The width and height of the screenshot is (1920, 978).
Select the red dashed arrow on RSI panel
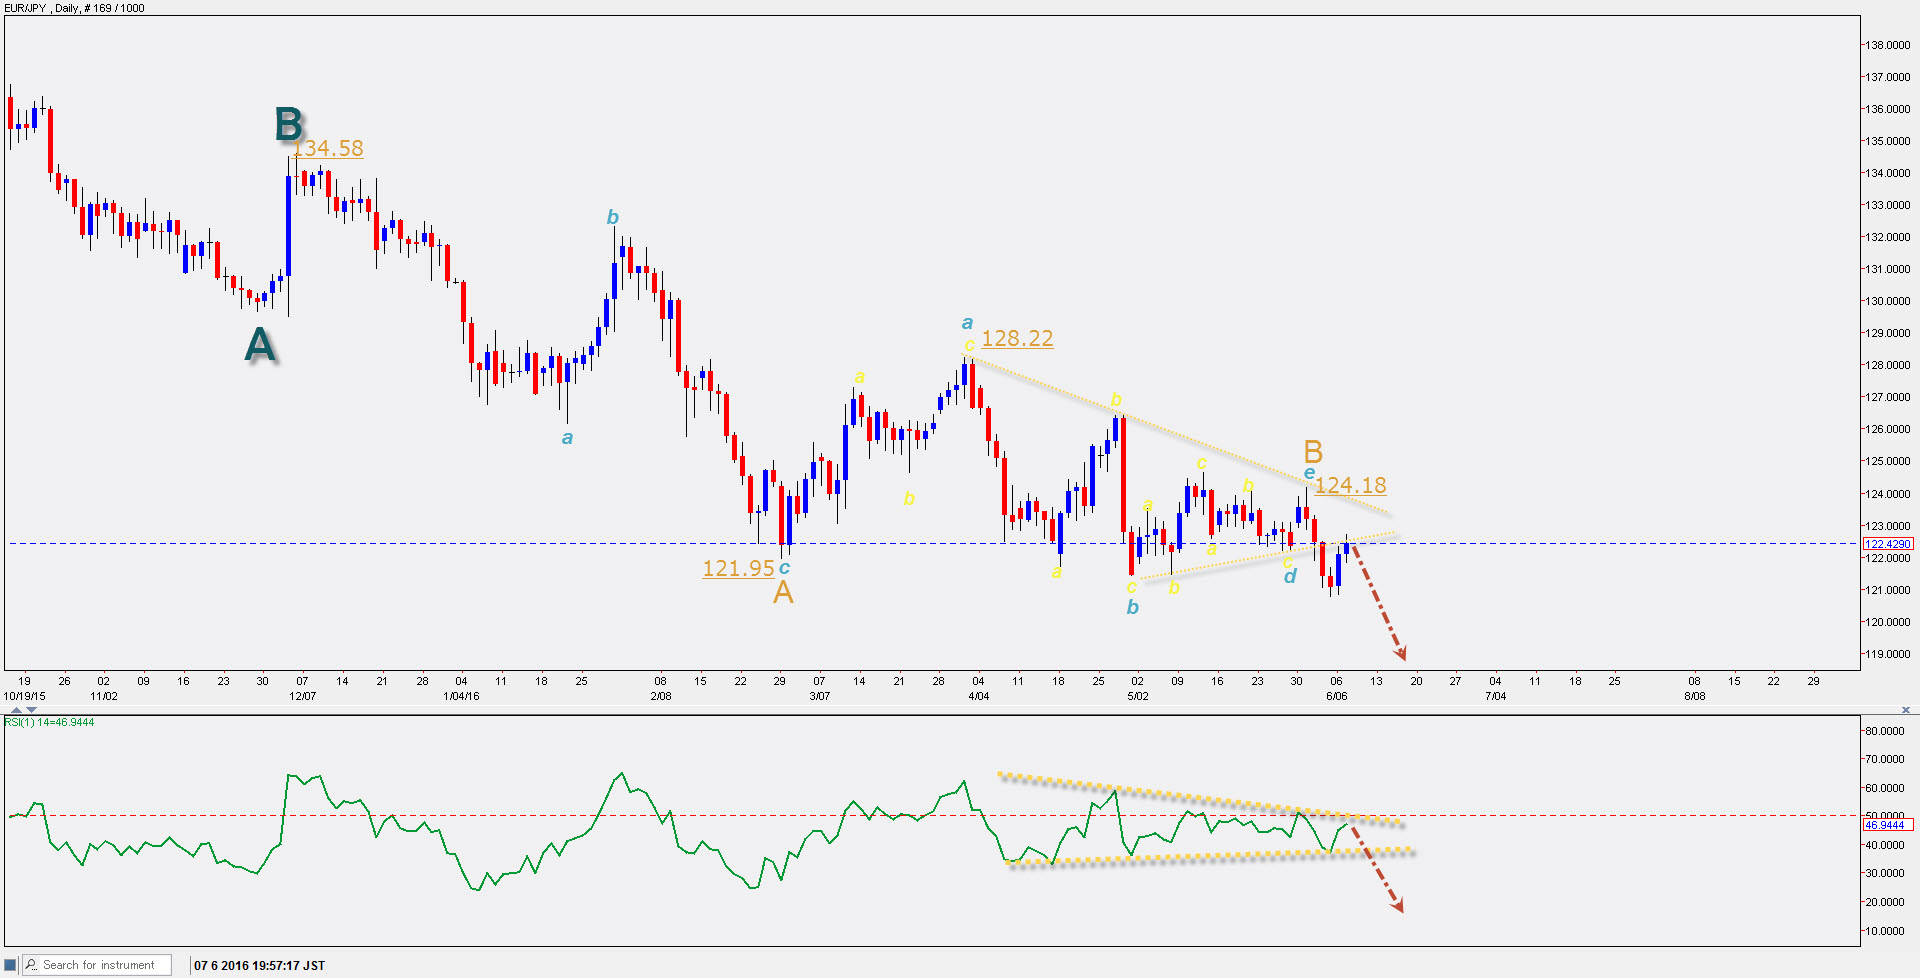(1376, 869)
